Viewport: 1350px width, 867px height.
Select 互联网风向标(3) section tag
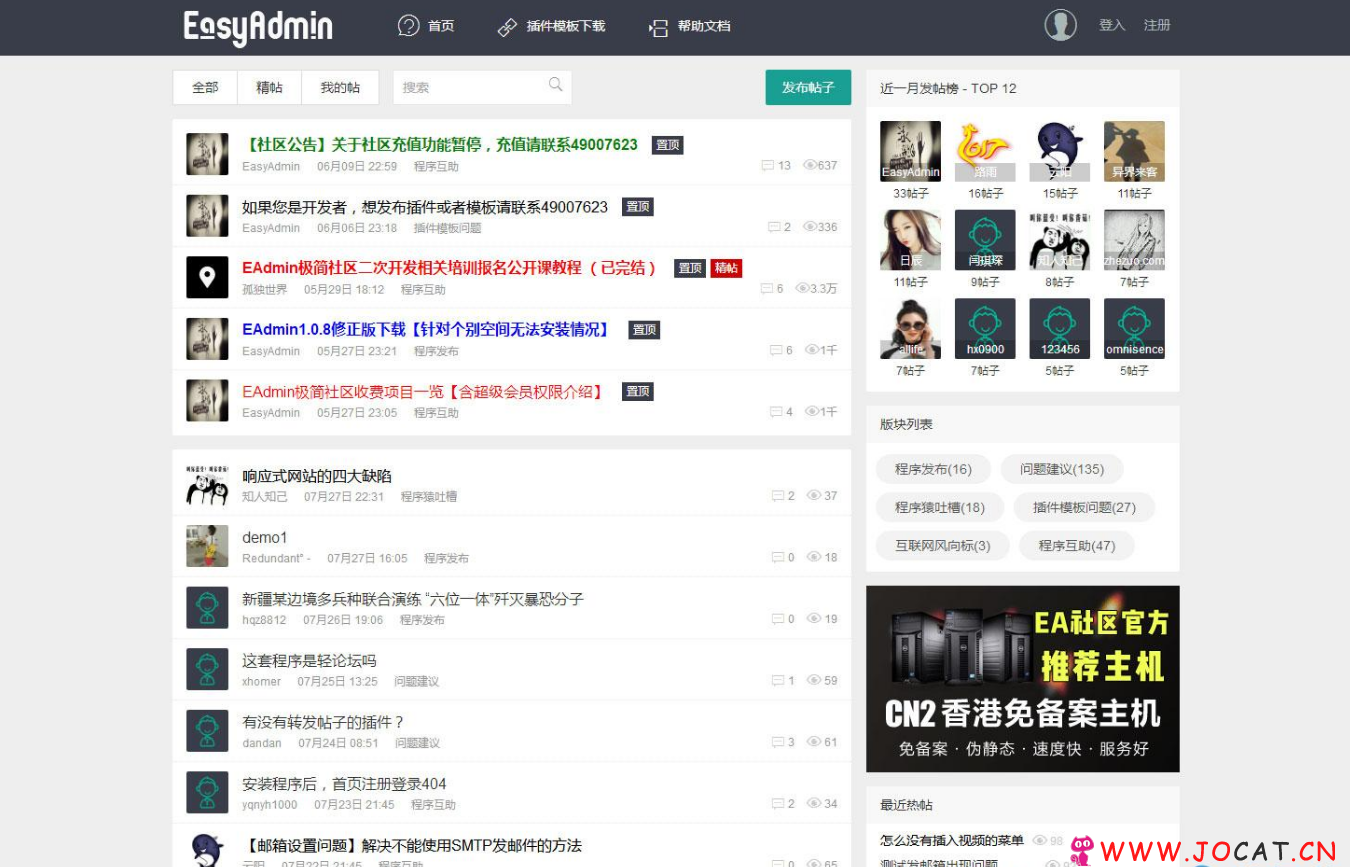[942, 545]
